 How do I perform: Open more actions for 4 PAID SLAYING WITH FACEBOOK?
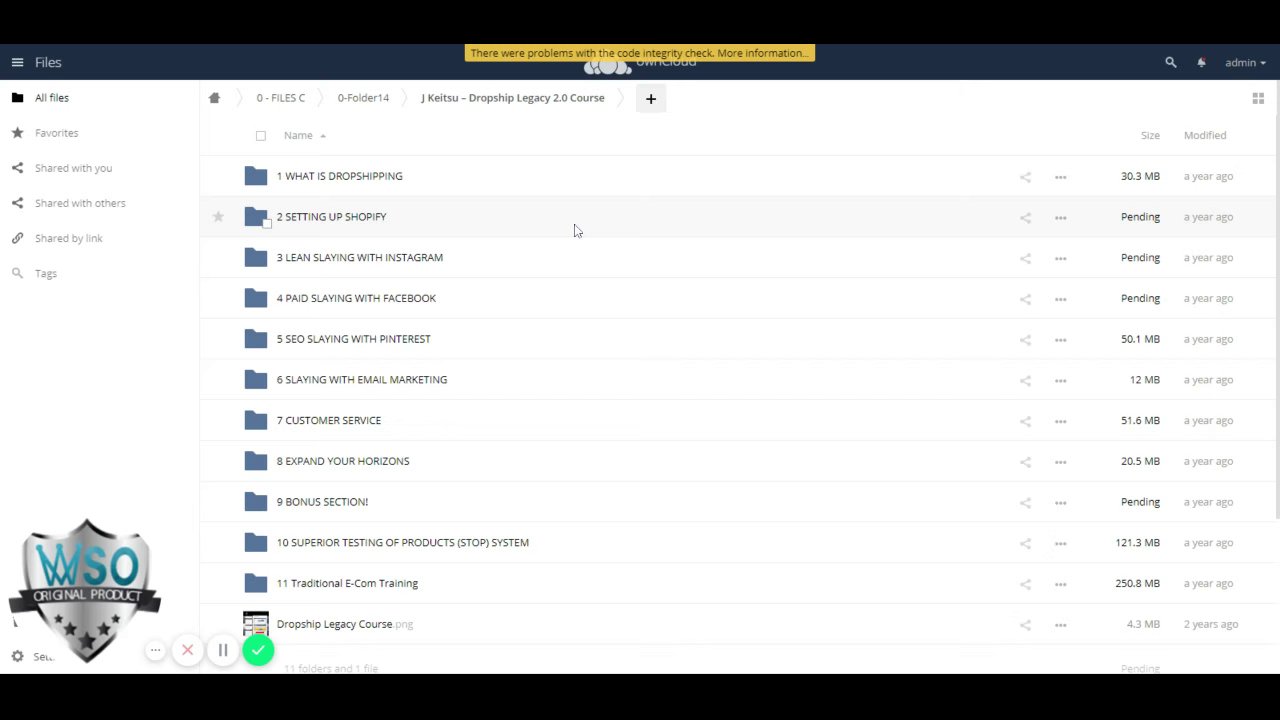(x=1060, y=299)
